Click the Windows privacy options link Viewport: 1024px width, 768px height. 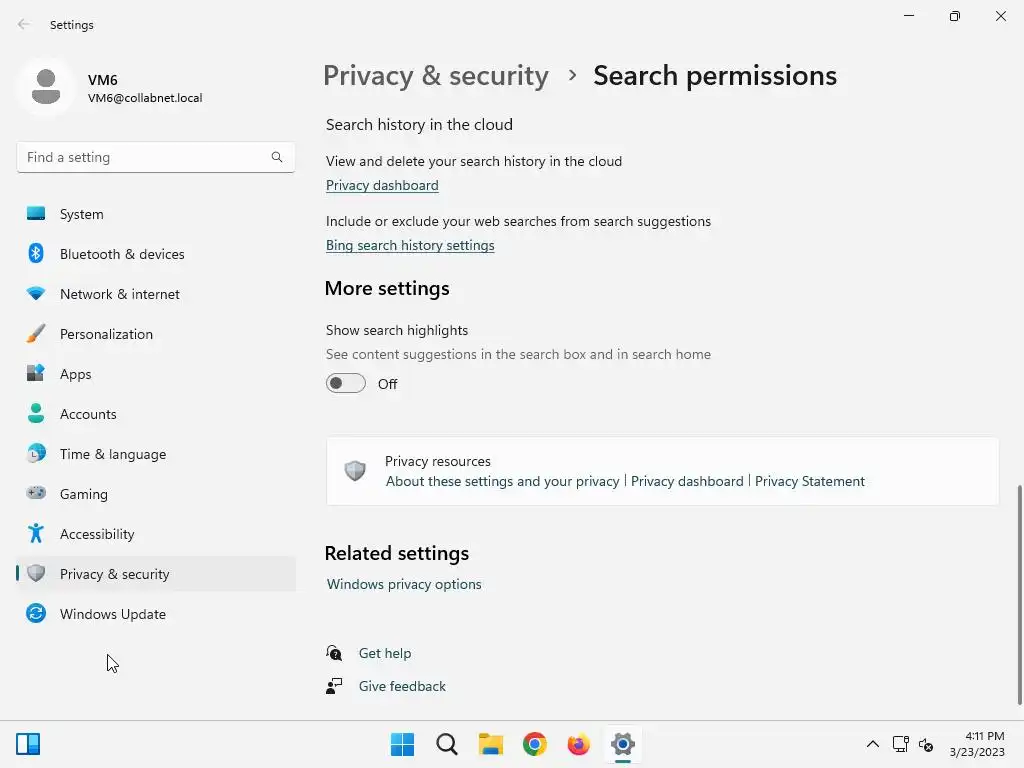coord(404,584)
